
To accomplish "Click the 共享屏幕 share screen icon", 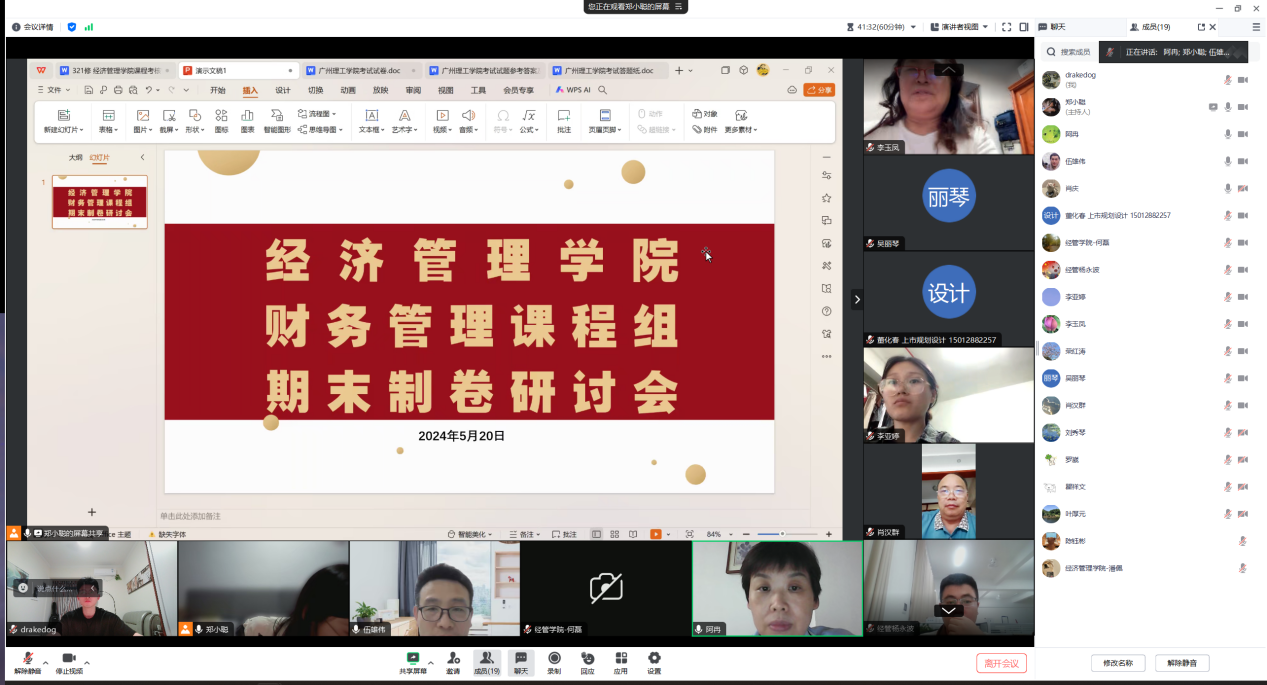I will pos(412,658).
